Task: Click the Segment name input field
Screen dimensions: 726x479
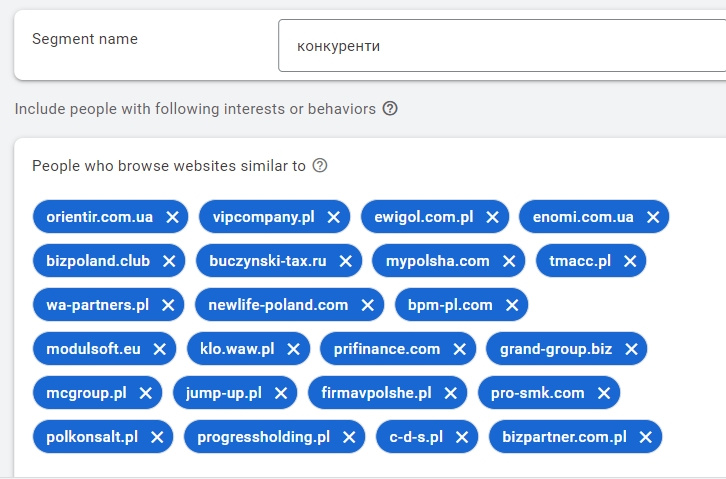Action: [x=500, y=46]
